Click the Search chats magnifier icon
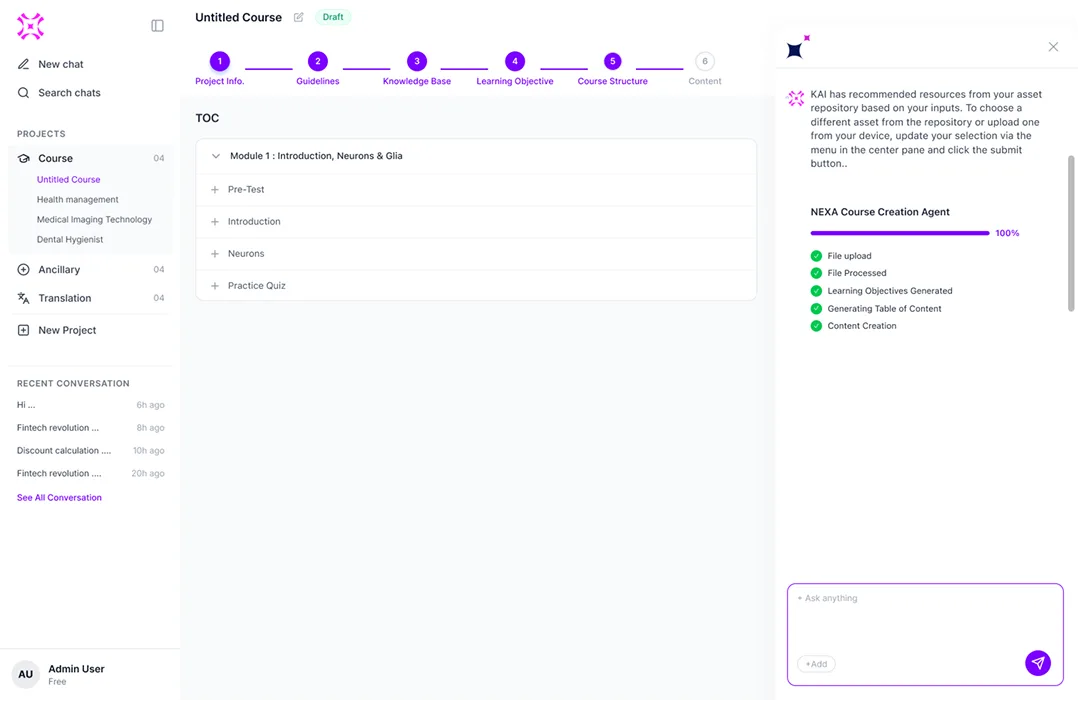This screenshot has height=701, width=1078. 23,93
